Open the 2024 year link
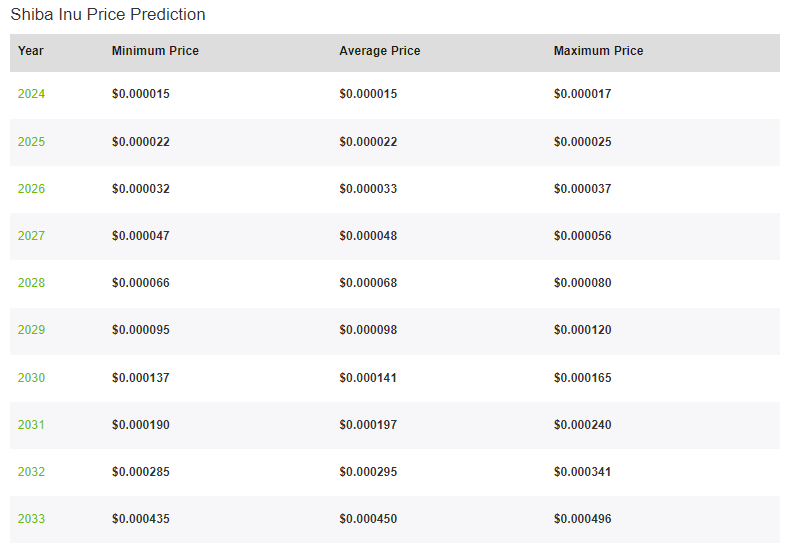 tap(31, 94)
